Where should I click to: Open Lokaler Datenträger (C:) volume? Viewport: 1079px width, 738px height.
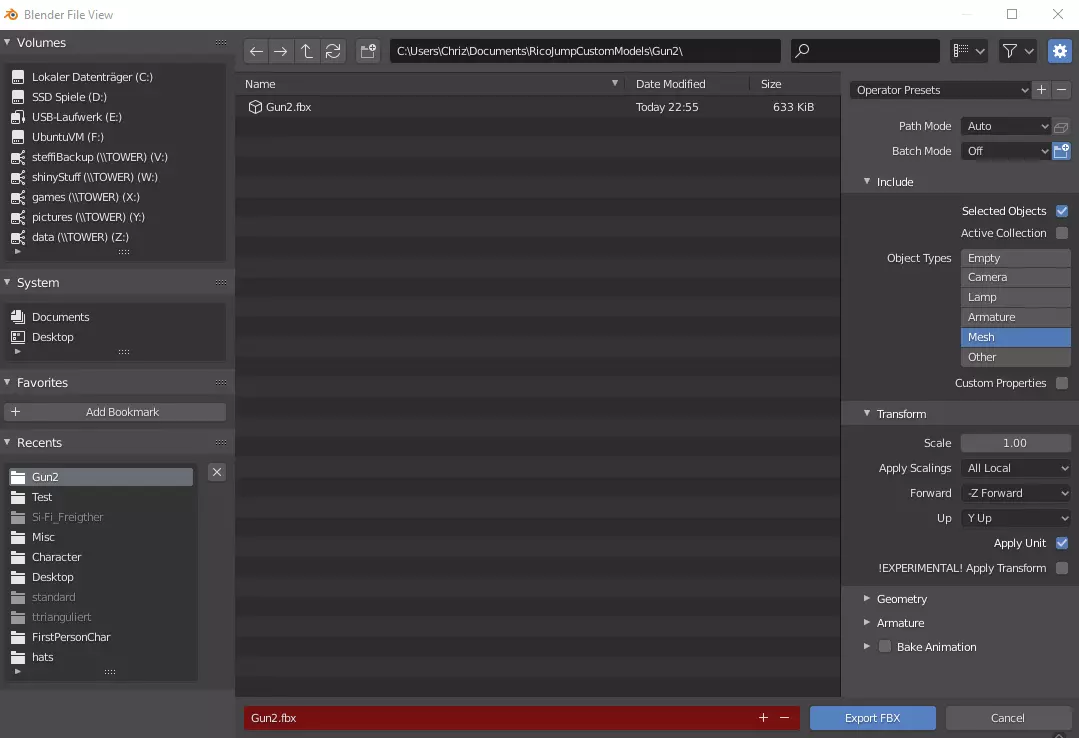click(114, 77)
